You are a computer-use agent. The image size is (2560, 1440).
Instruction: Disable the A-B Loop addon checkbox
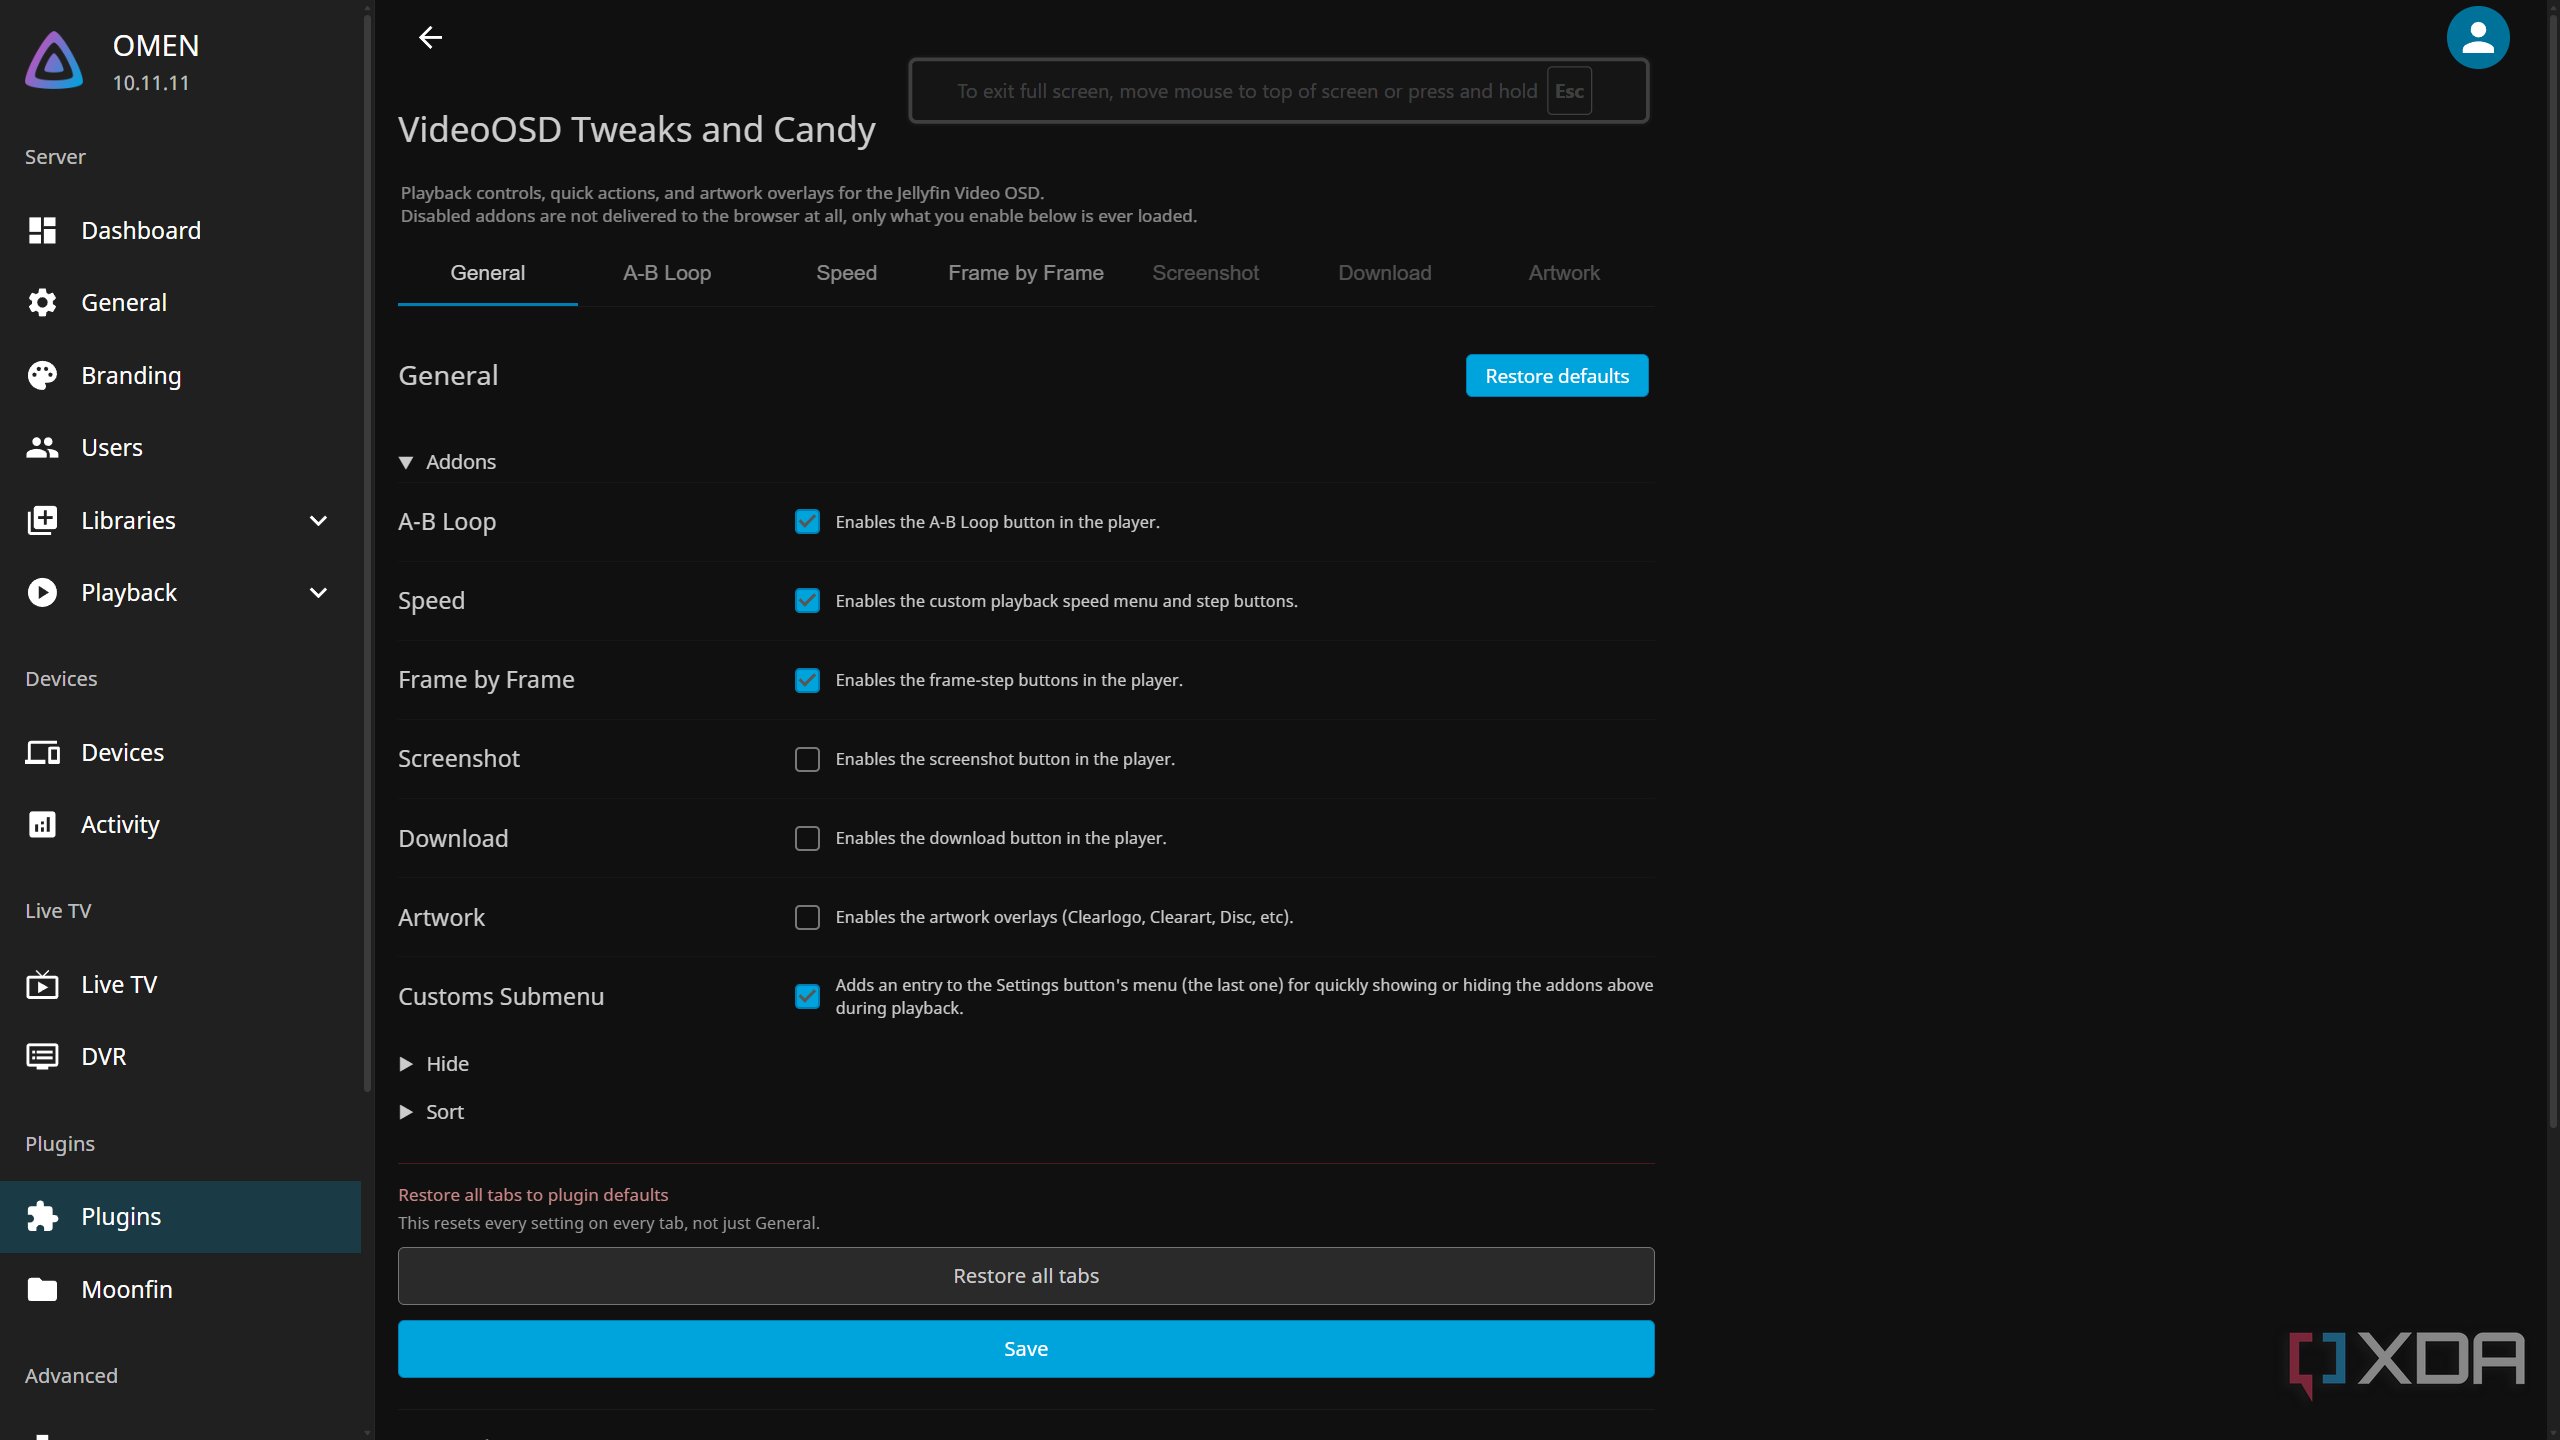[807, 522]
